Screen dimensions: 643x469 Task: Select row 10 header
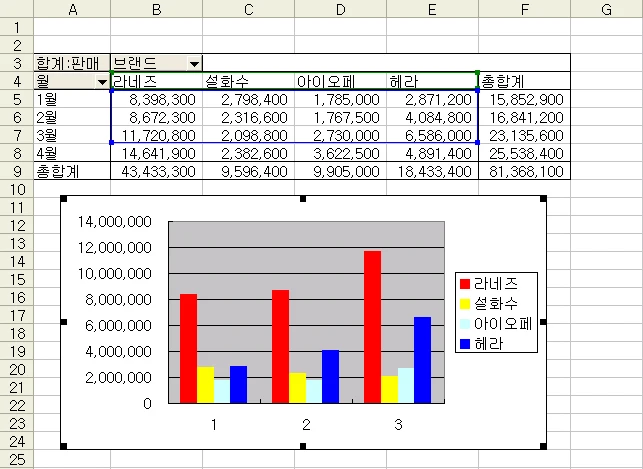click(x=16, y=189)
